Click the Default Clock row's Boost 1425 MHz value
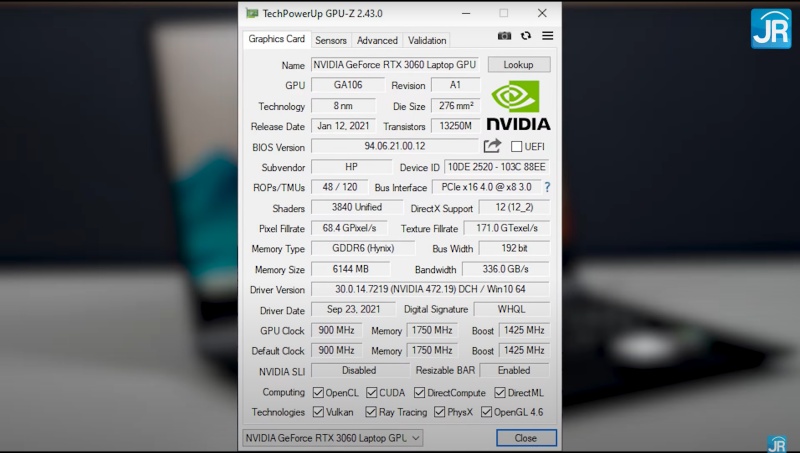800x453 pixels. coord(524,350)
